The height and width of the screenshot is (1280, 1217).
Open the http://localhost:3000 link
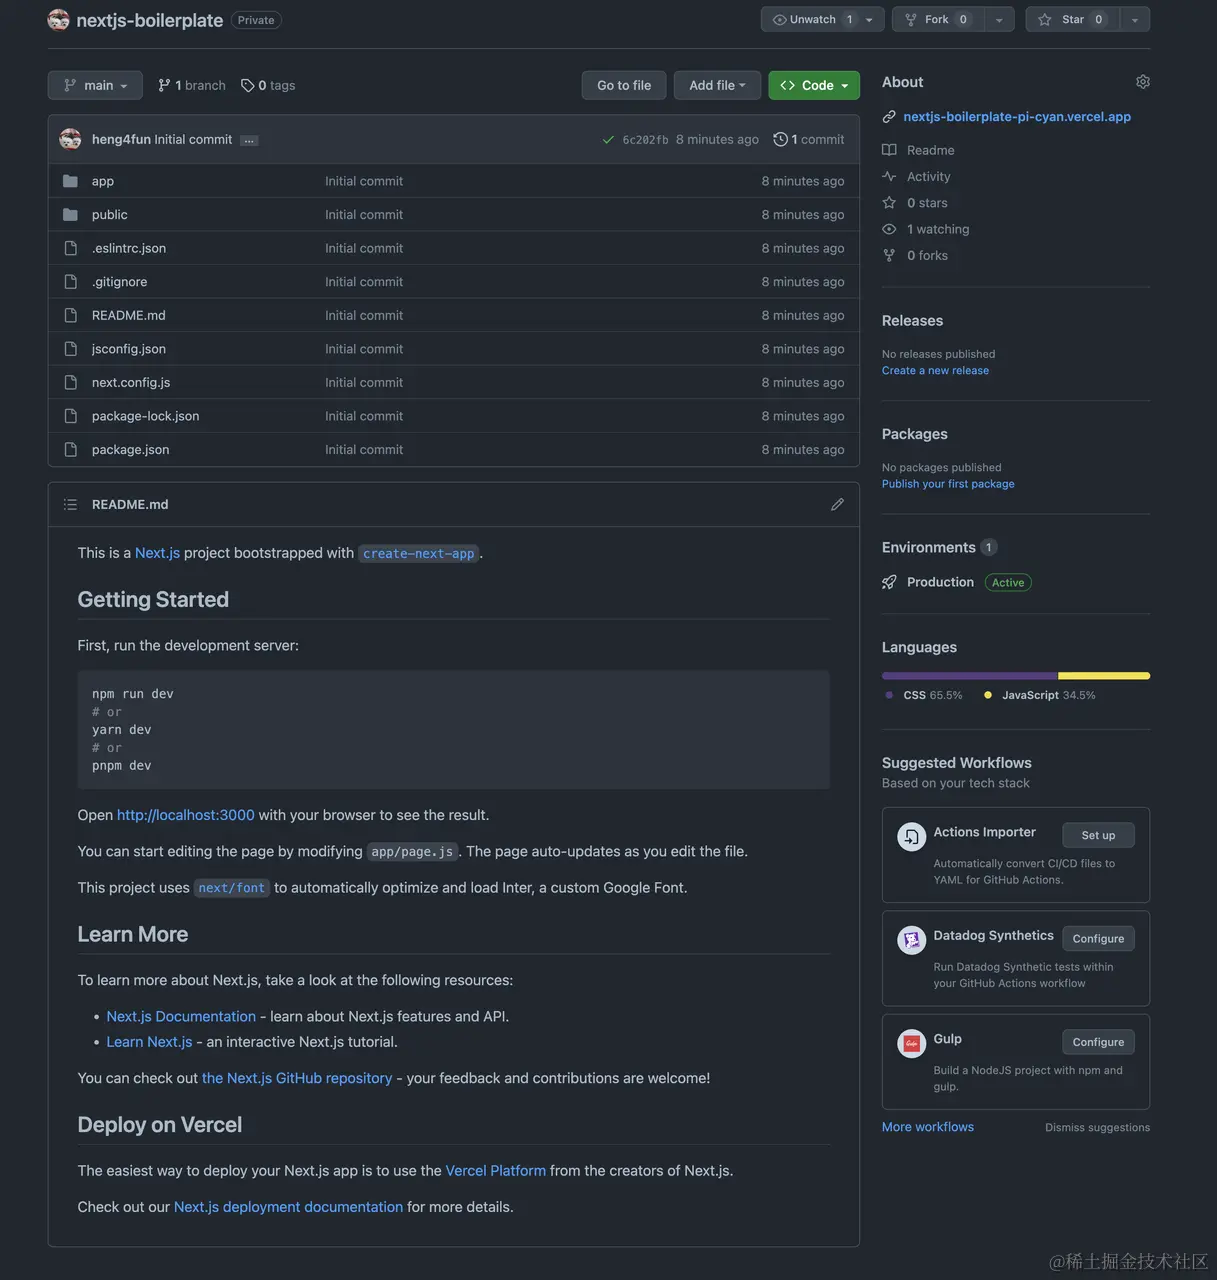186,816
